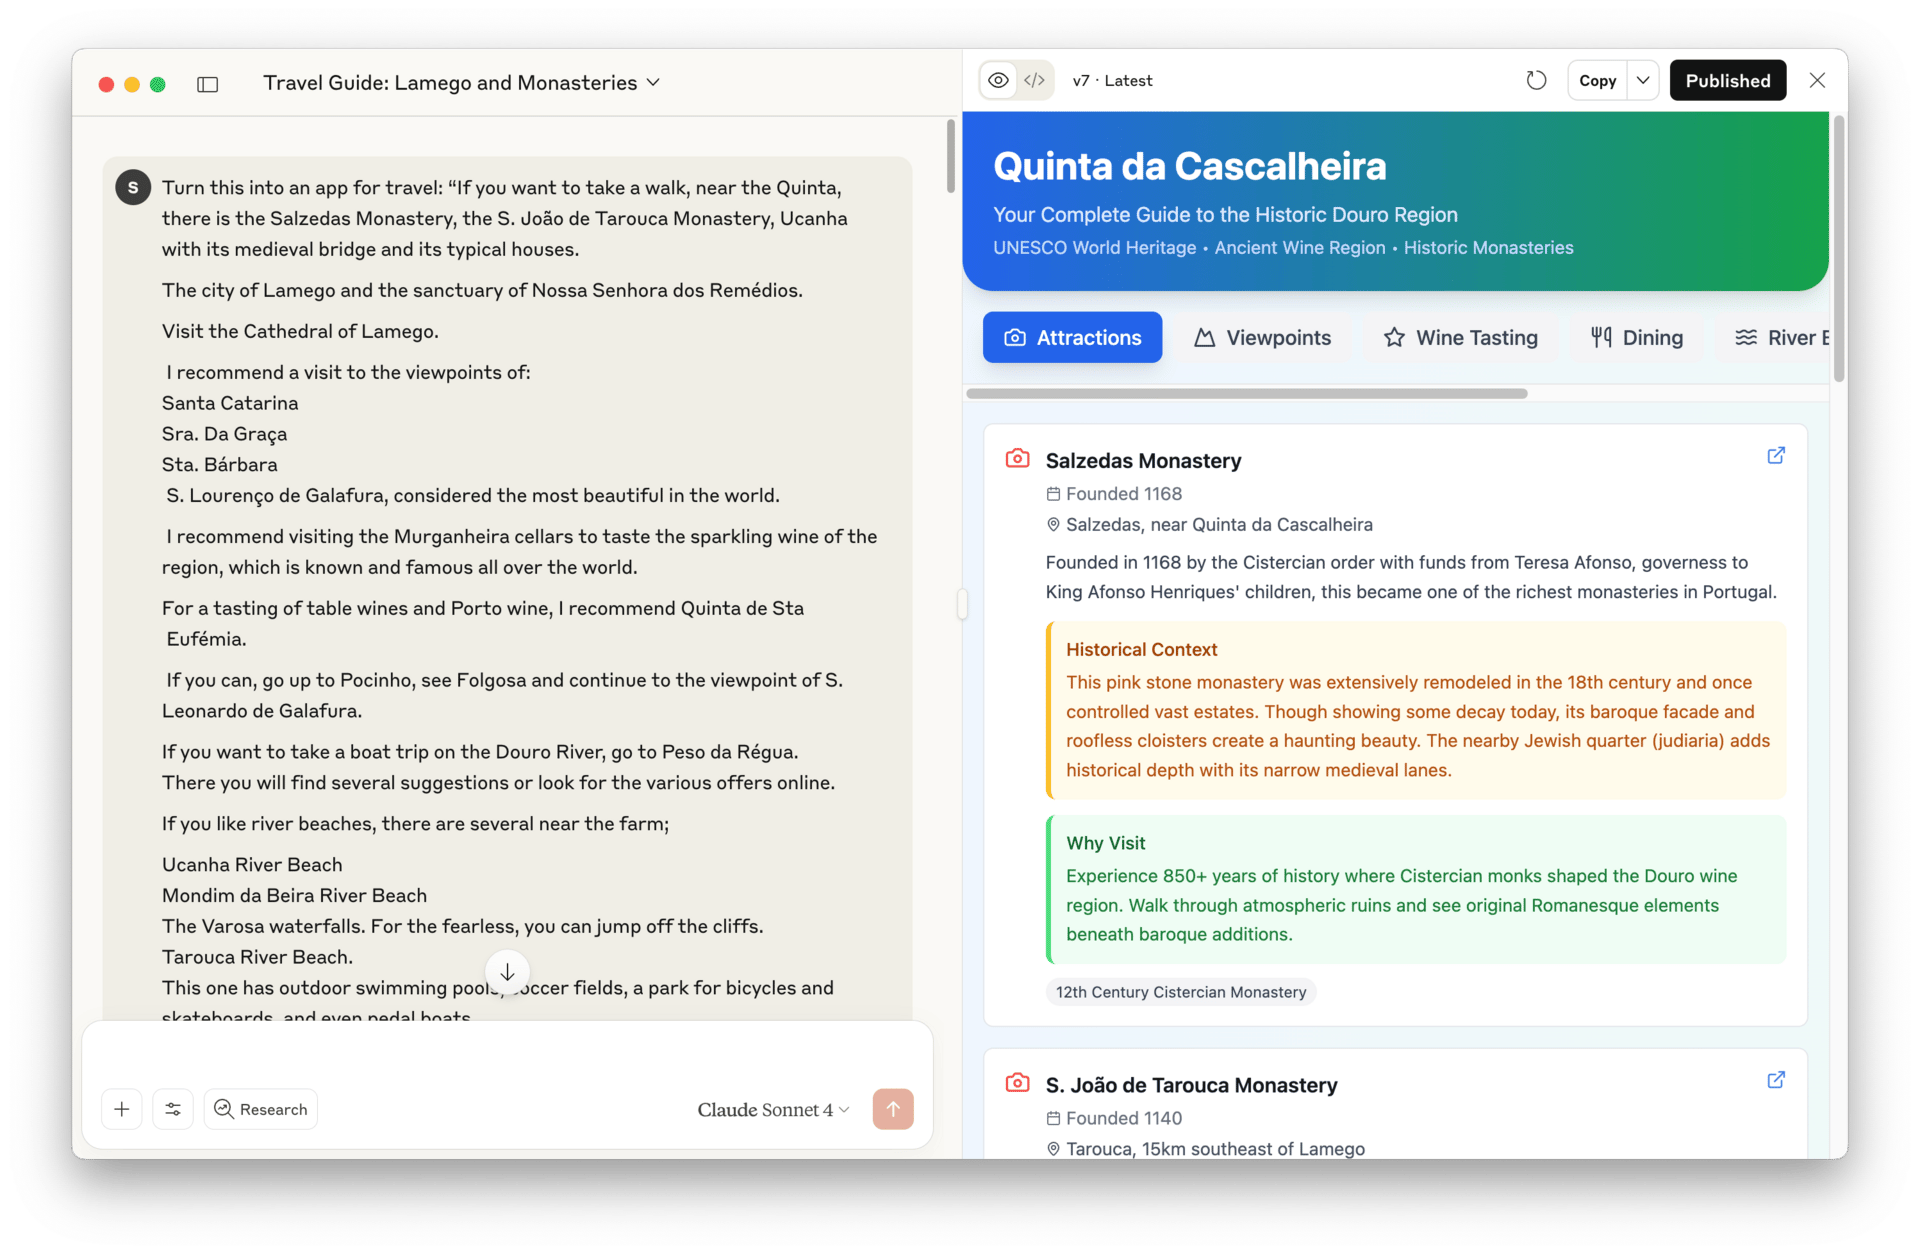
Task: Expand the chat title dropdown chevron
Action: click(x=653, y=83)
